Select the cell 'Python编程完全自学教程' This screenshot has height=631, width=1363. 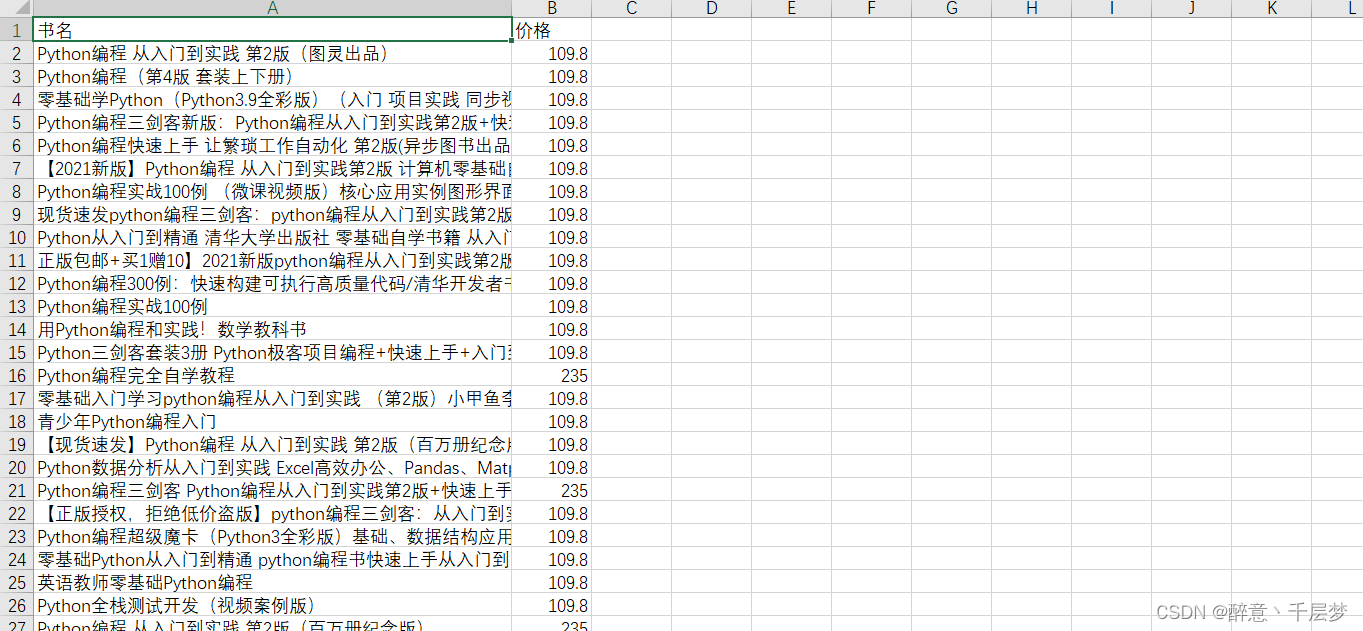tap(272, 375)
